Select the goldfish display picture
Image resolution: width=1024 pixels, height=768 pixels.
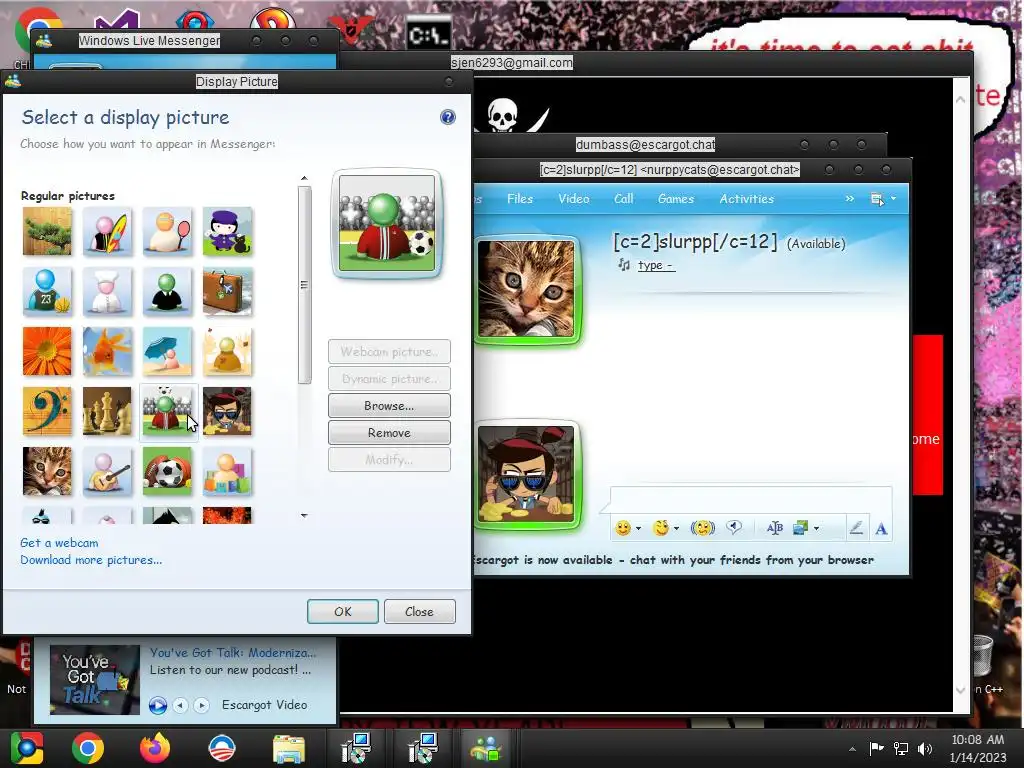(x=107, y=351)
